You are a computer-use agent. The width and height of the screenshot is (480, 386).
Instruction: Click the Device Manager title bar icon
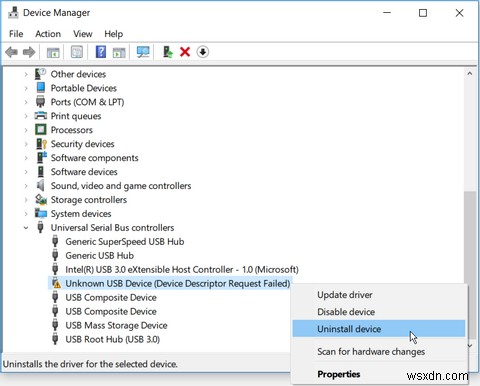tap(13, 13)
